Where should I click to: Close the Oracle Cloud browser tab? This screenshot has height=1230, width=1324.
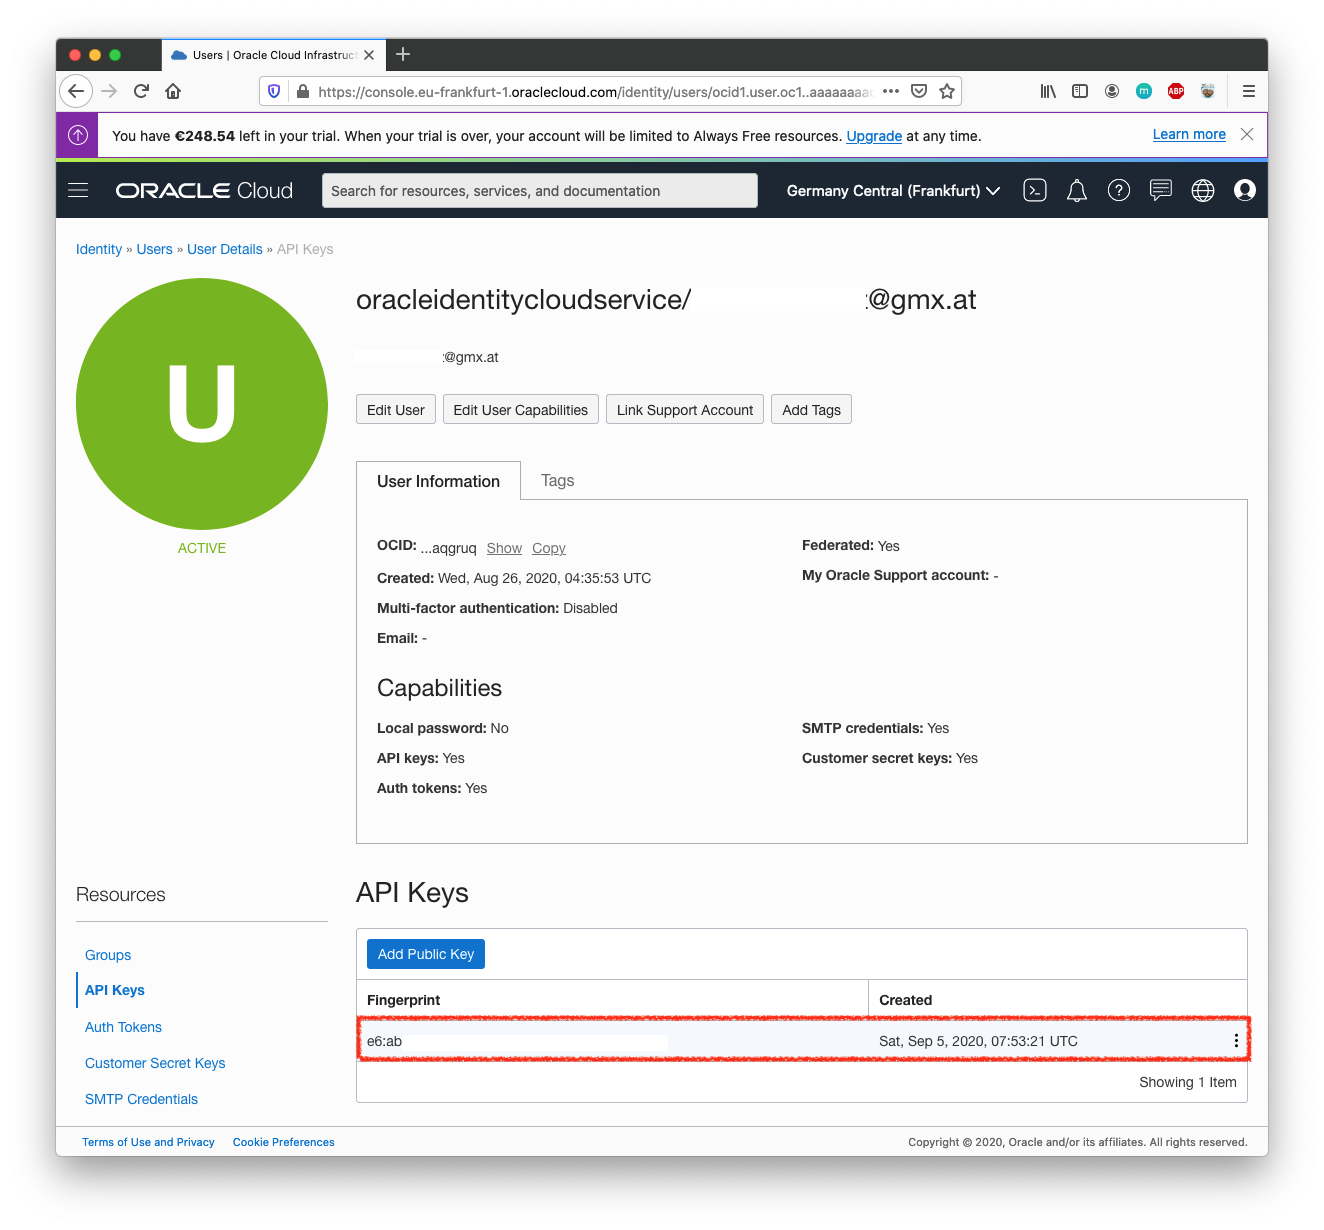[x=369, y=55]
